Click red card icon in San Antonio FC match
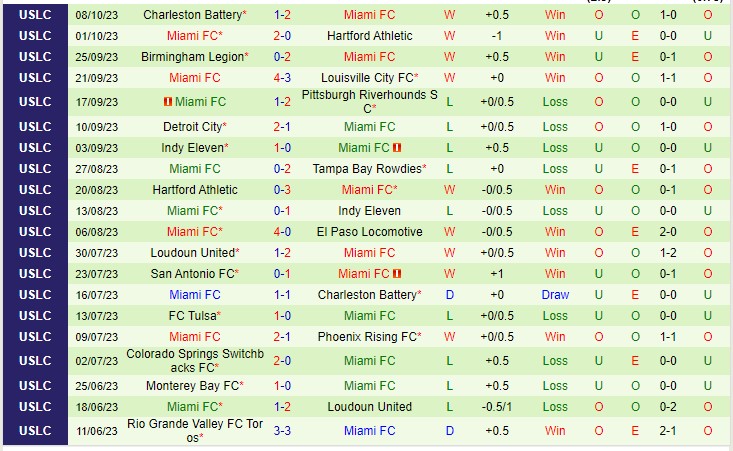 (397, 274)
